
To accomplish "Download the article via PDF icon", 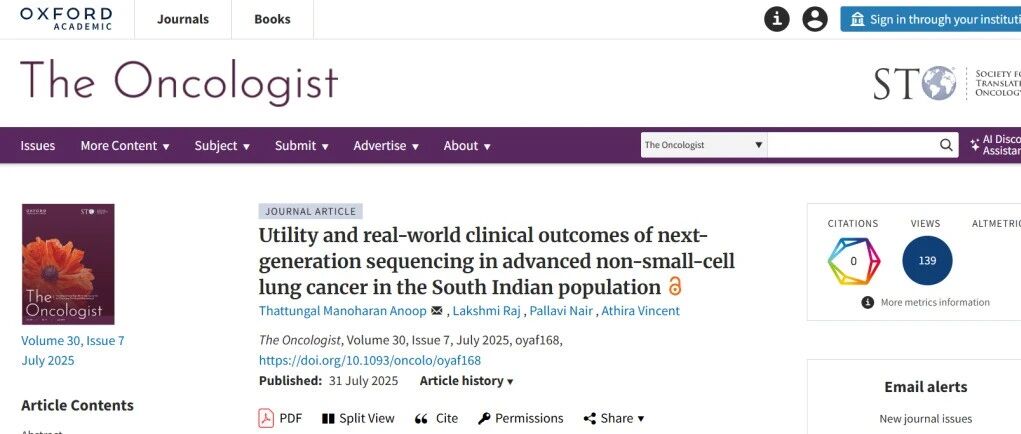I will point(266,418).
